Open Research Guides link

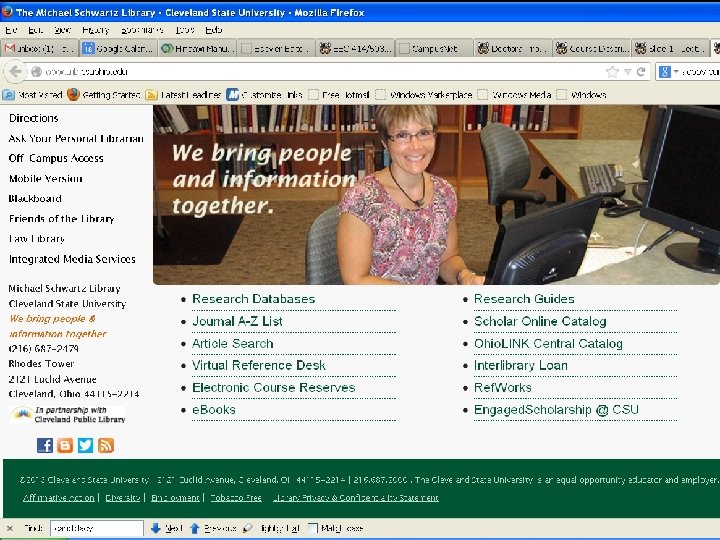pos(524,299)
